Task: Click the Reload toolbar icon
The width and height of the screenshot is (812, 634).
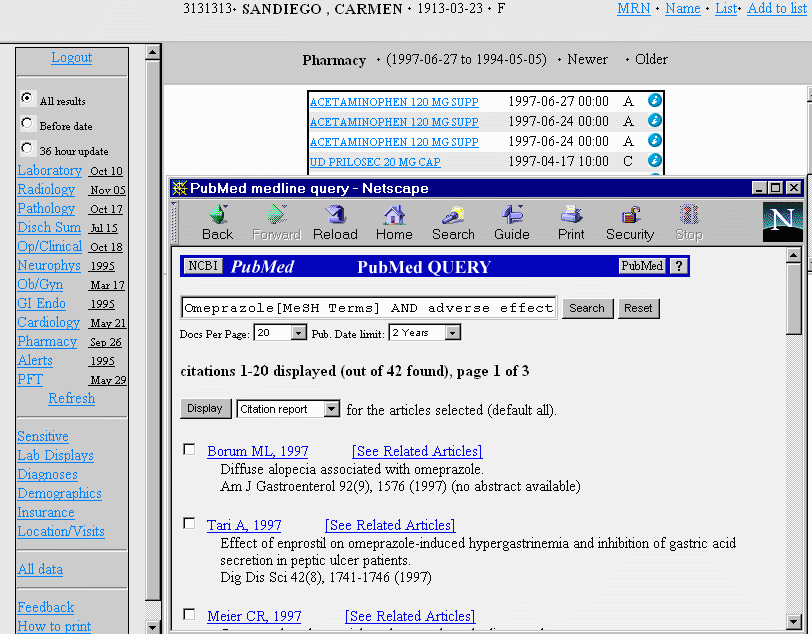Action: click(335, 222)
